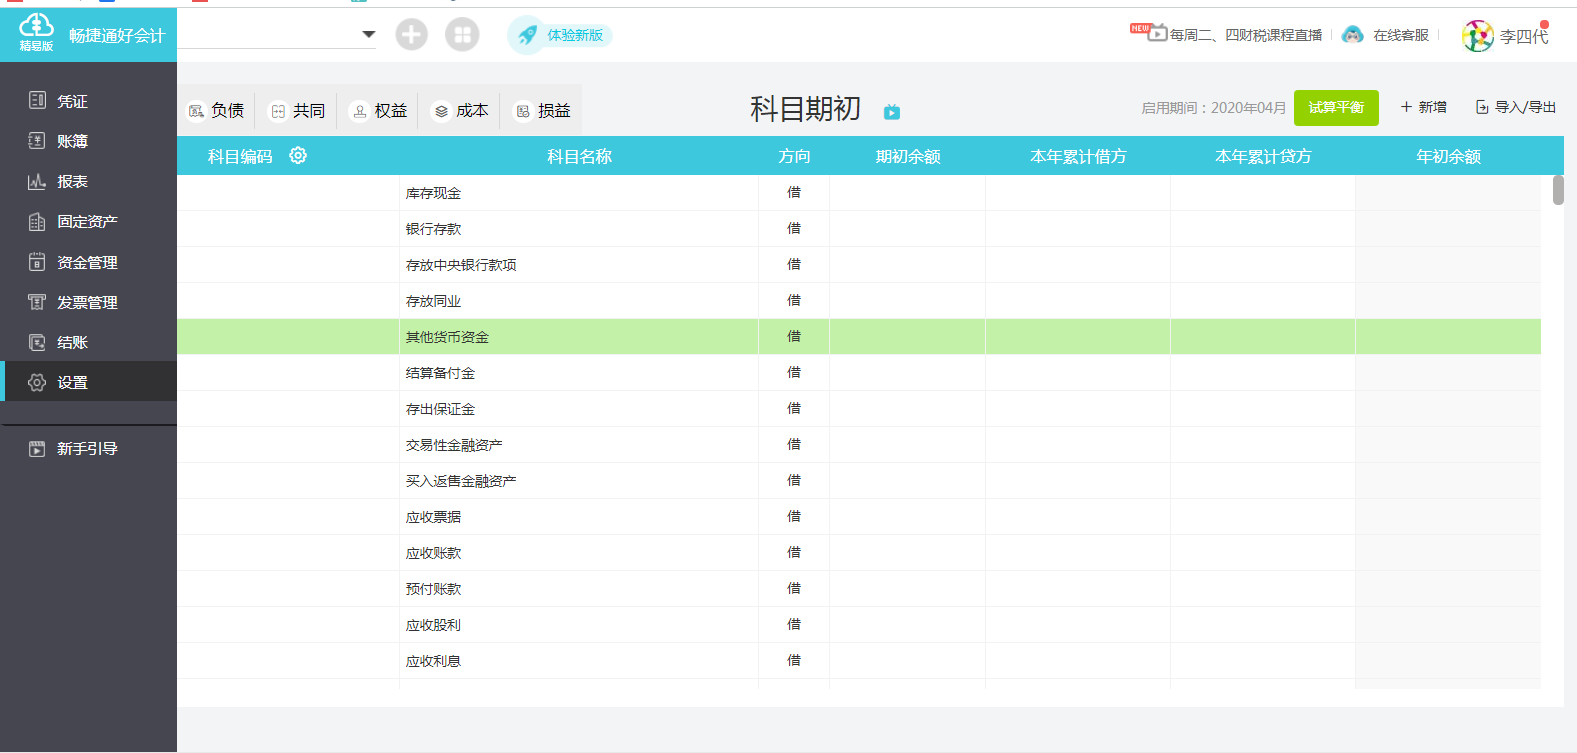Click the video tutorial icon beside 科目期初
This screenshot has height=753, width=1577.
click(x=892, y=112)
